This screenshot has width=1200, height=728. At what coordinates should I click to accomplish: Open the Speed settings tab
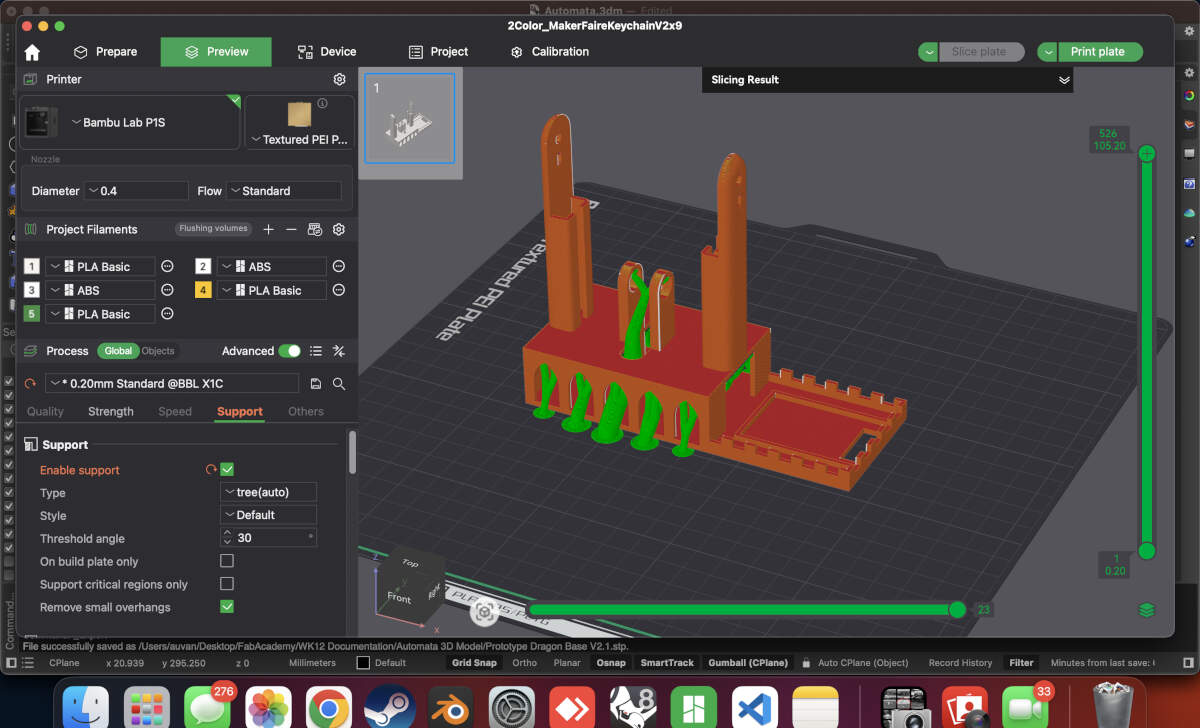pyautogui.click(x=175, y=411)
